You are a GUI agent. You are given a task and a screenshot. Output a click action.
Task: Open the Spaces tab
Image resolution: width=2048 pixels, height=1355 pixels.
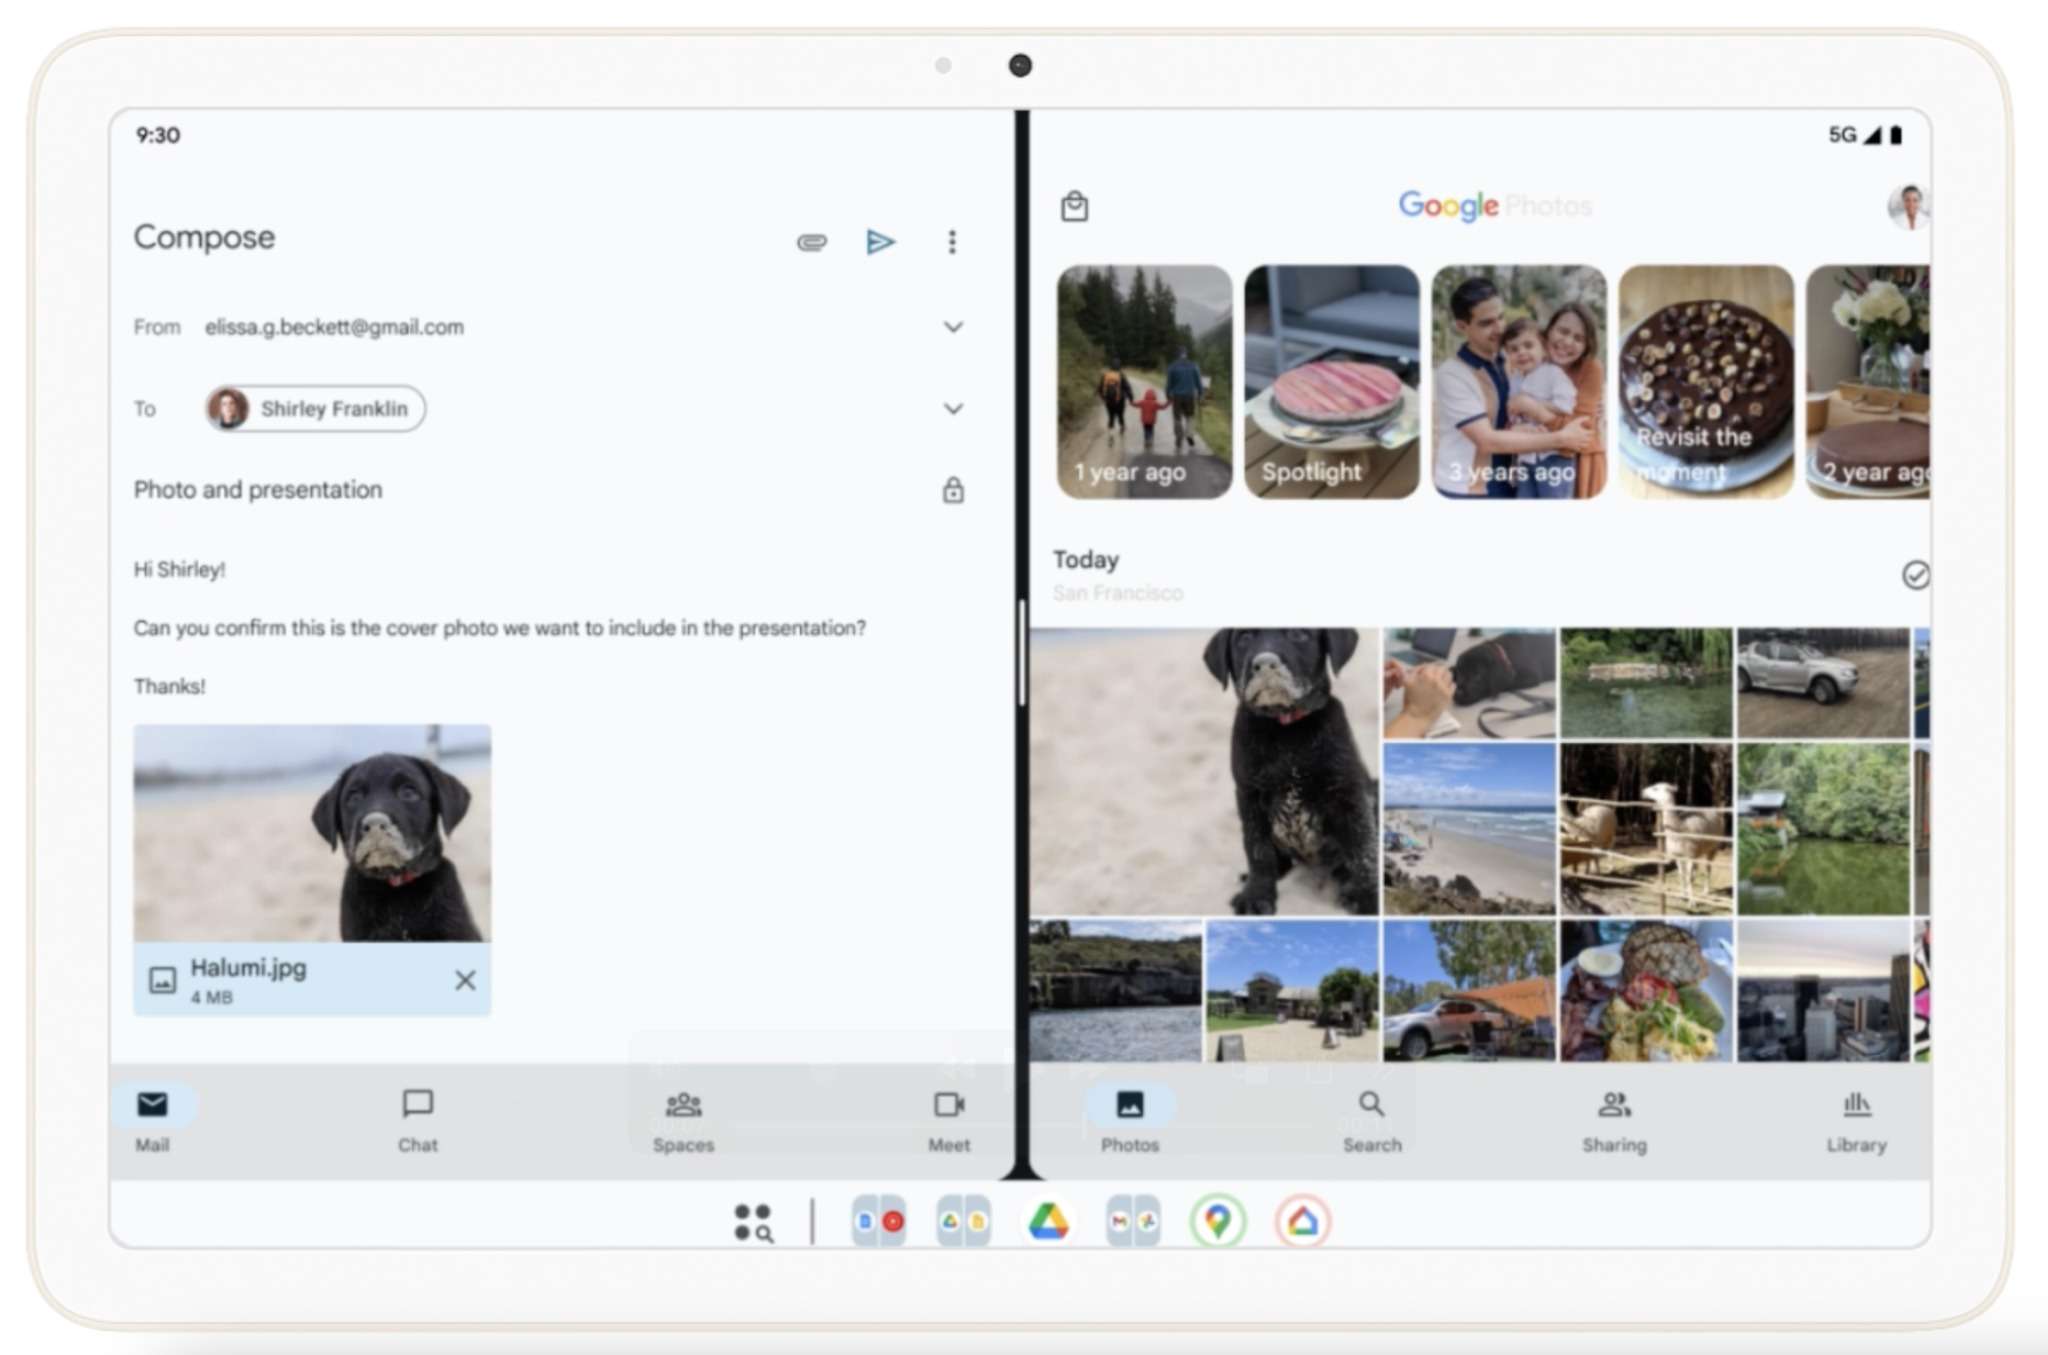[683, 1120]
